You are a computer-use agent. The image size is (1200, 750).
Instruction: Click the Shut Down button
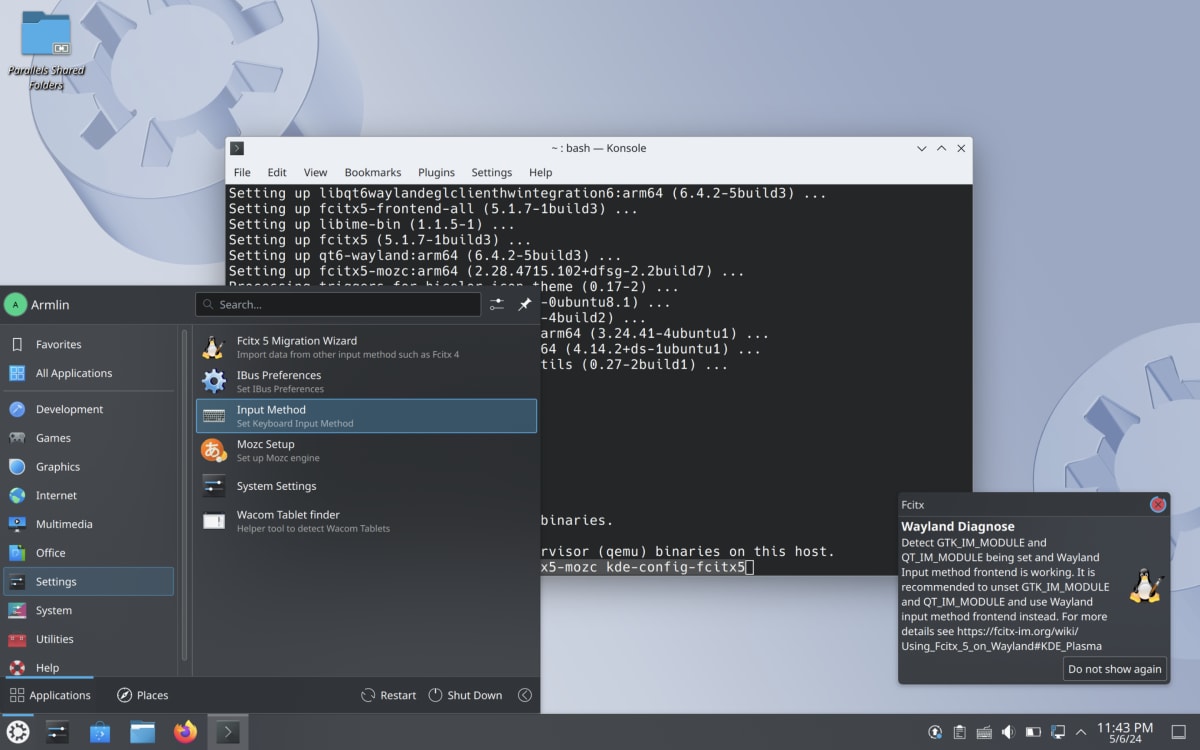465,695
